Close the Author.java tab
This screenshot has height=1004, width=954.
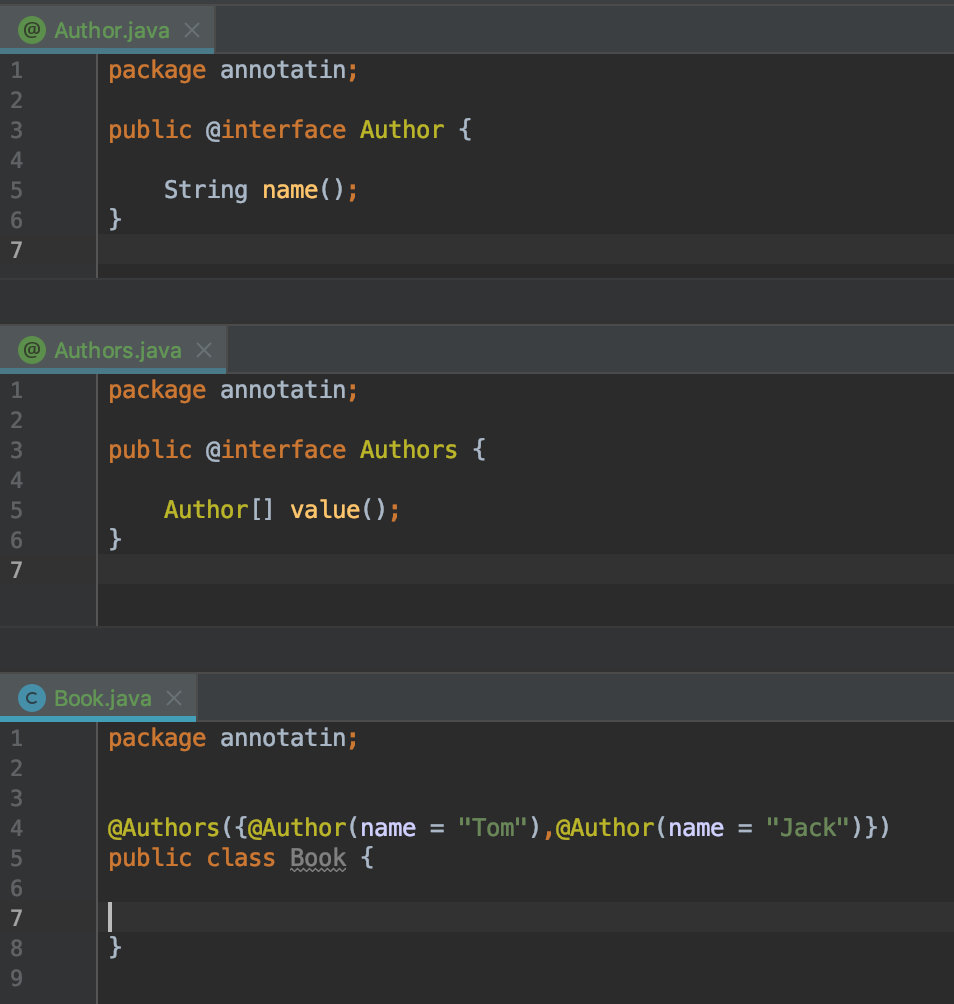[191, 29]
